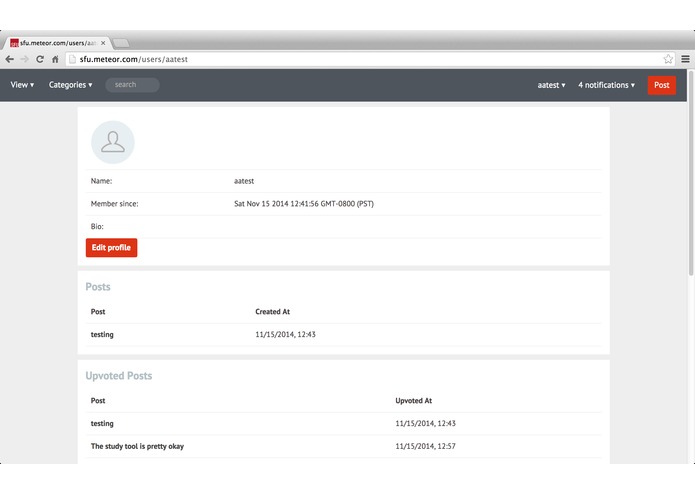
Task: Click the red Post button
Action: coord(662,85)
